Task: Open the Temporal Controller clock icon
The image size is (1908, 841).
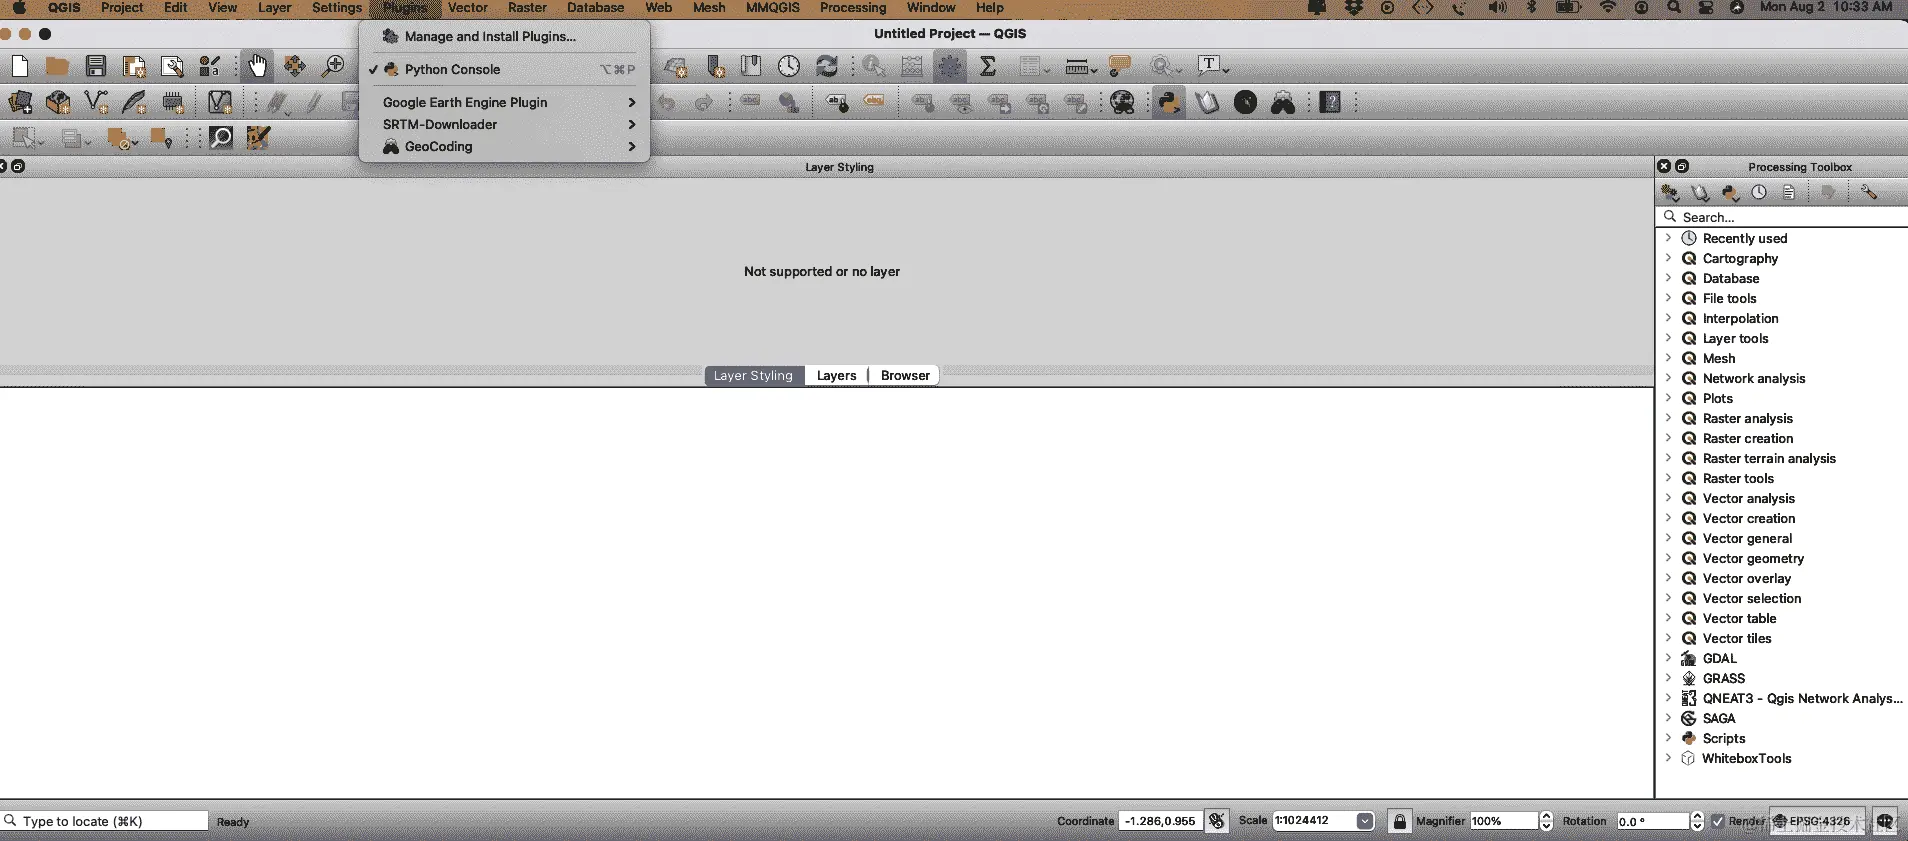Action: point(789,67)
